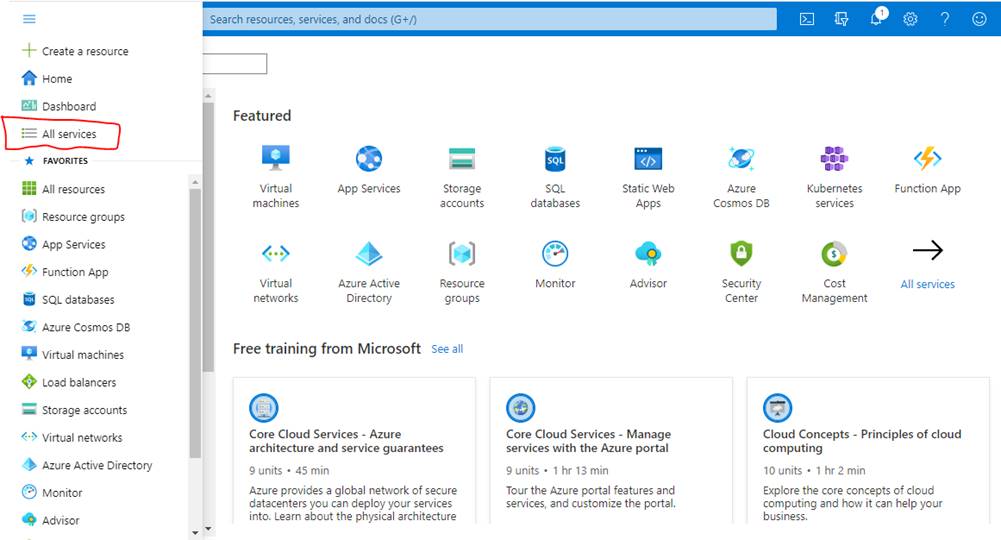Click Create a resource in sidebar
This screenshot has height=540, width=1001.
pyautogui.click(x=75, y=51)
